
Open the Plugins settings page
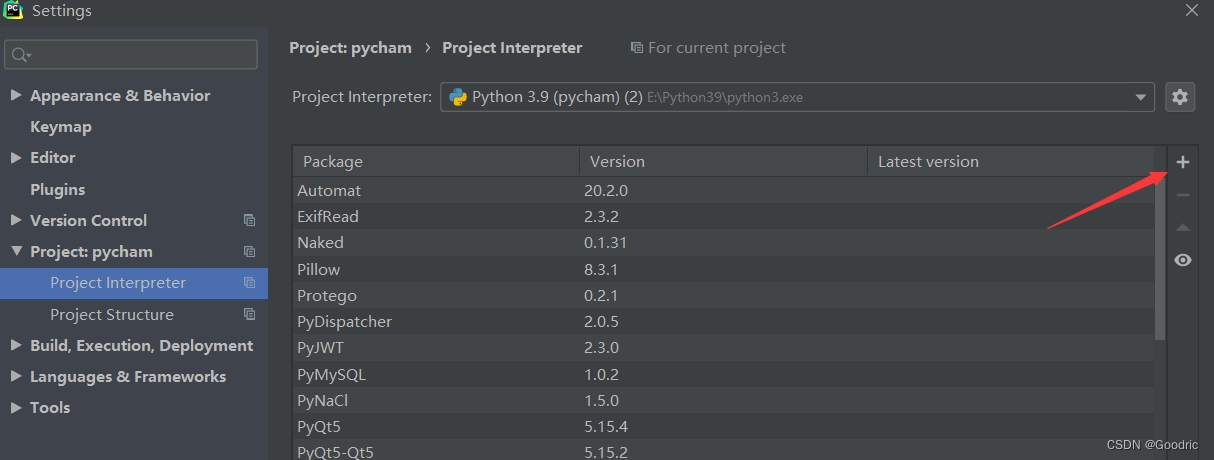(57, 189)
